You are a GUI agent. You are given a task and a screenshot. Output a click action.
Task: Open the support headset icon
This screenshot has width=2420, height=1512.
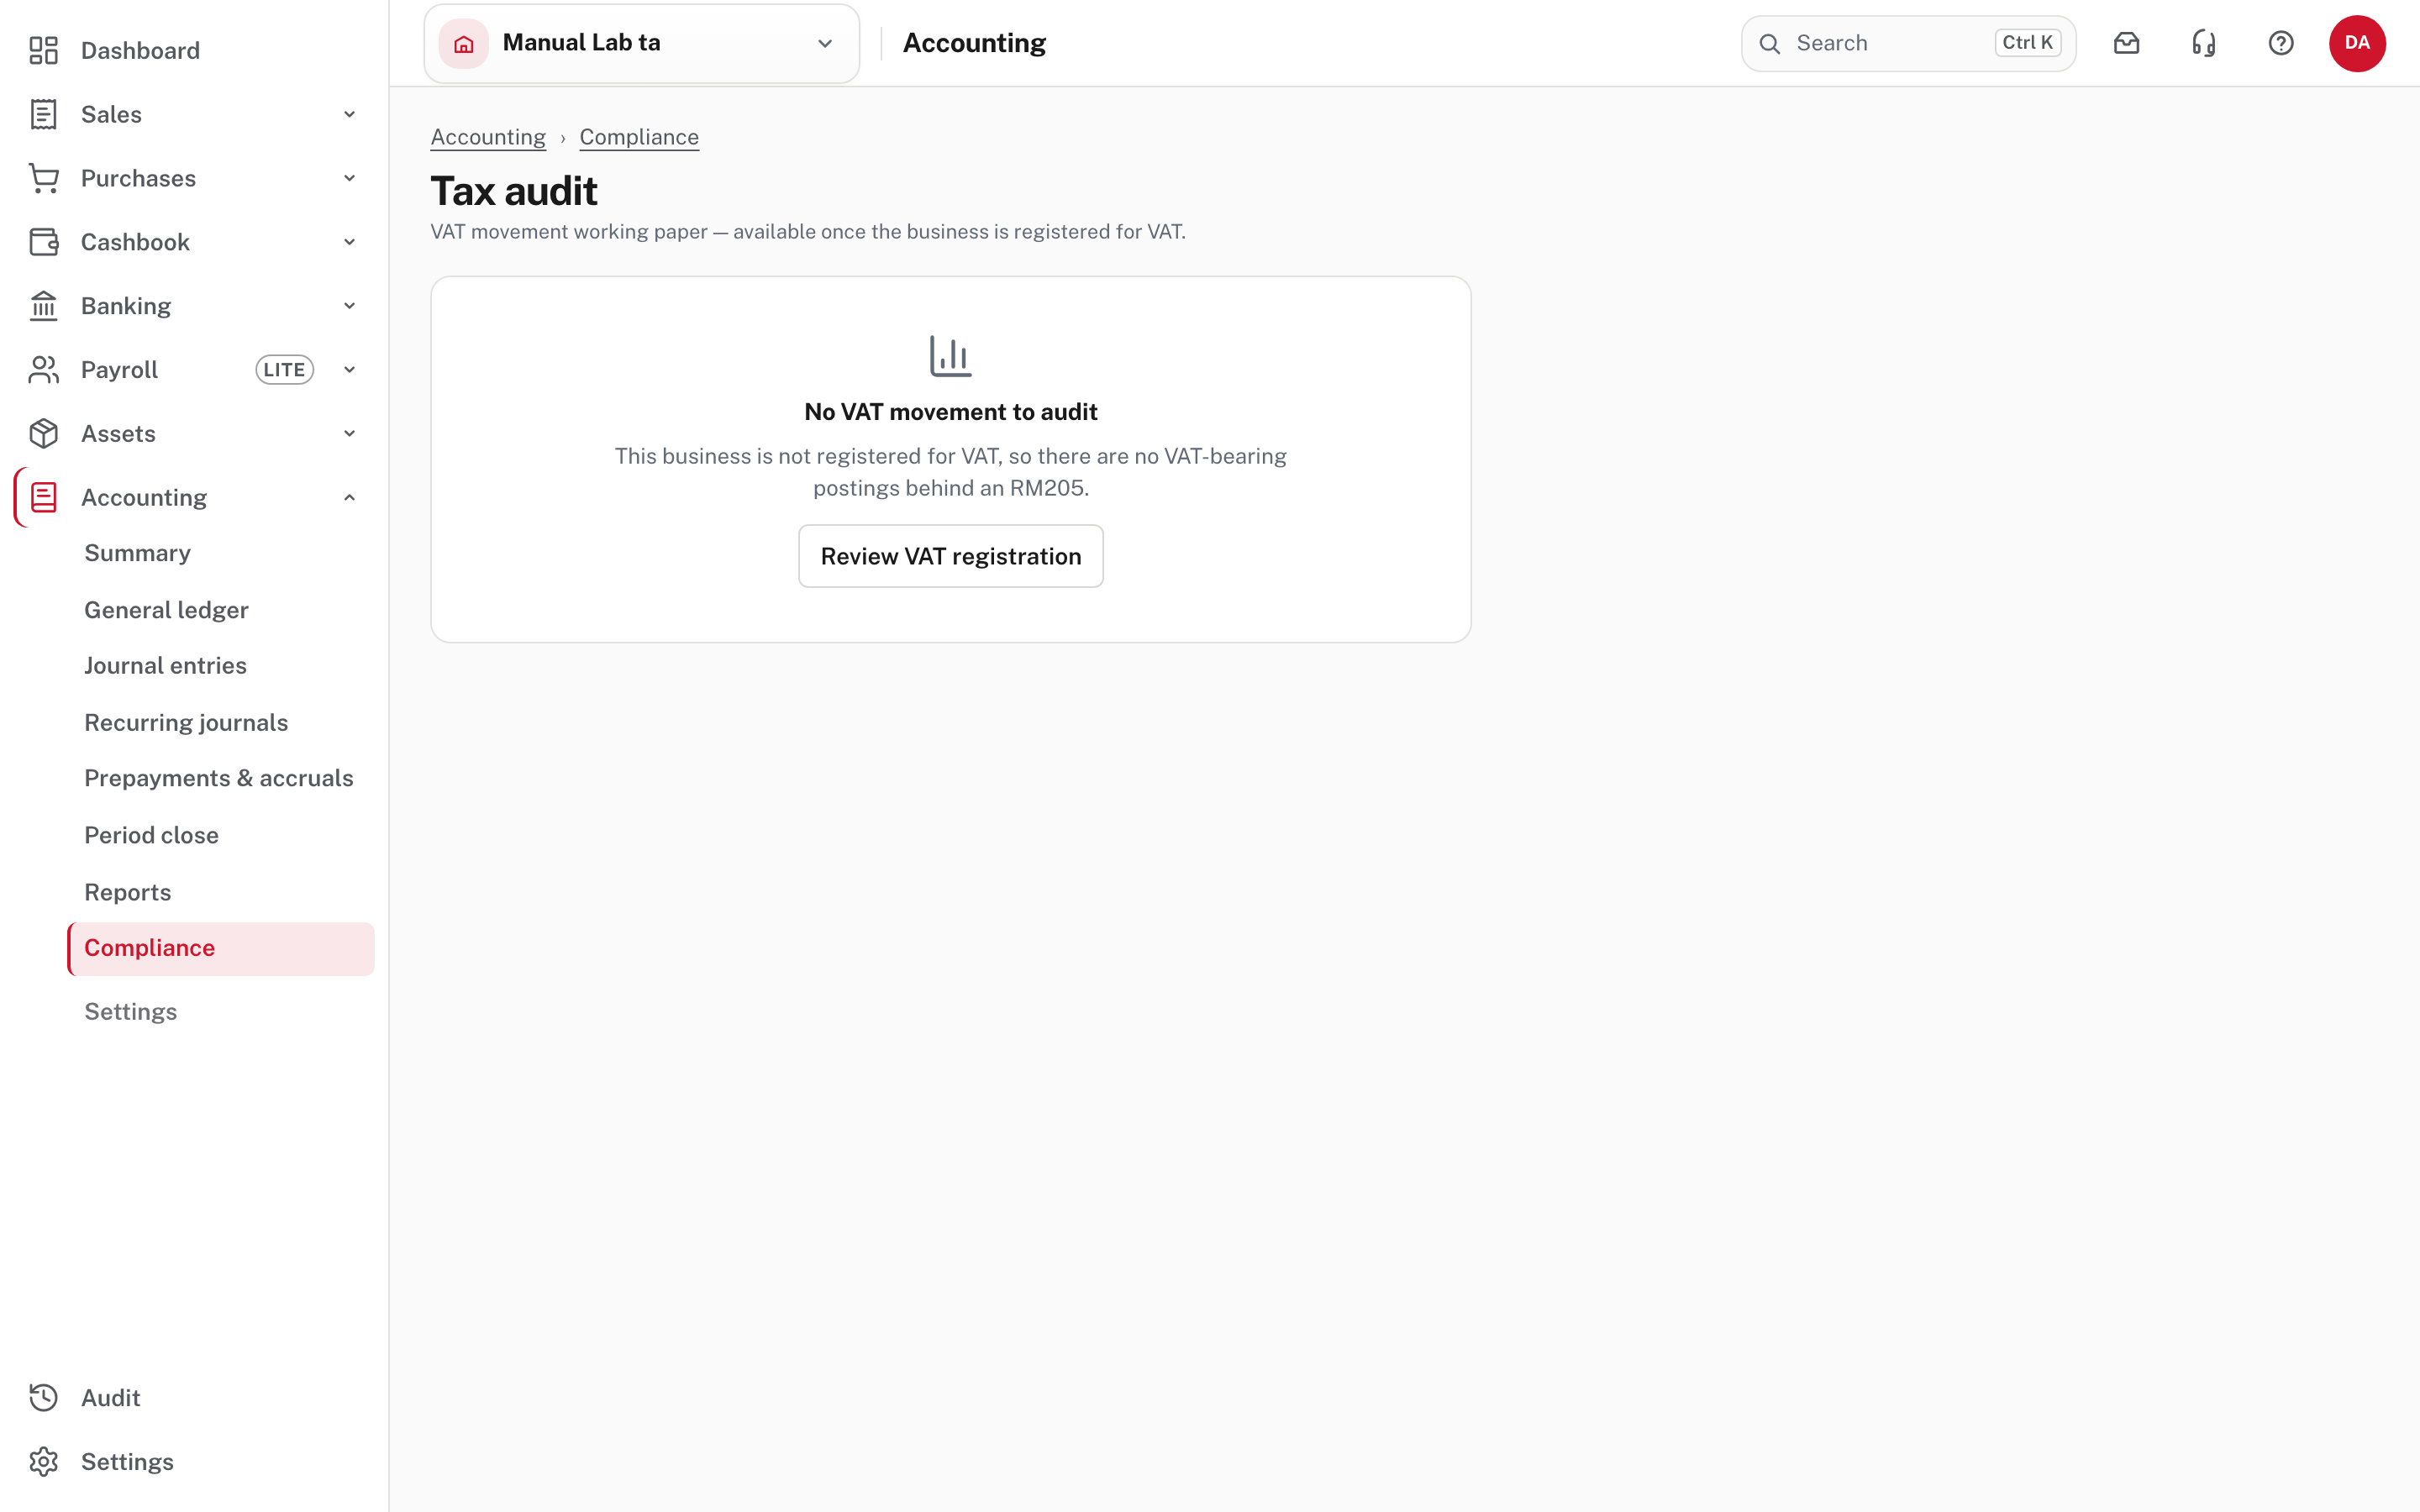pyautogui.click(x=2204, y=43)
